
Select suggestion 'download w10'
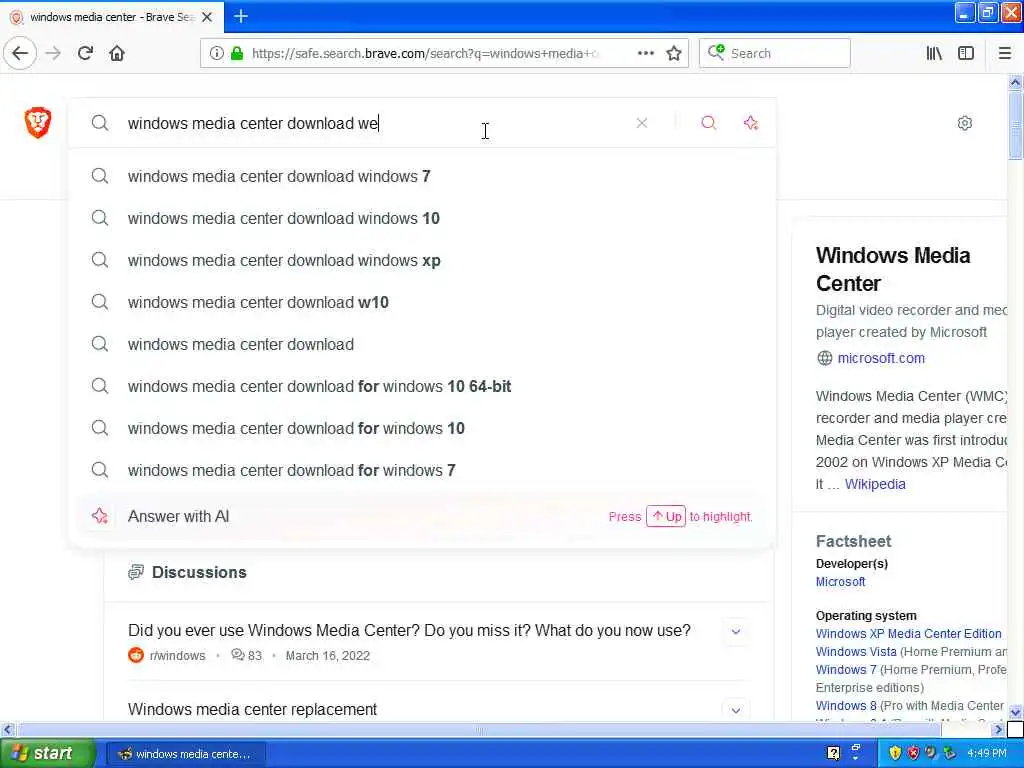pos(423,302)
